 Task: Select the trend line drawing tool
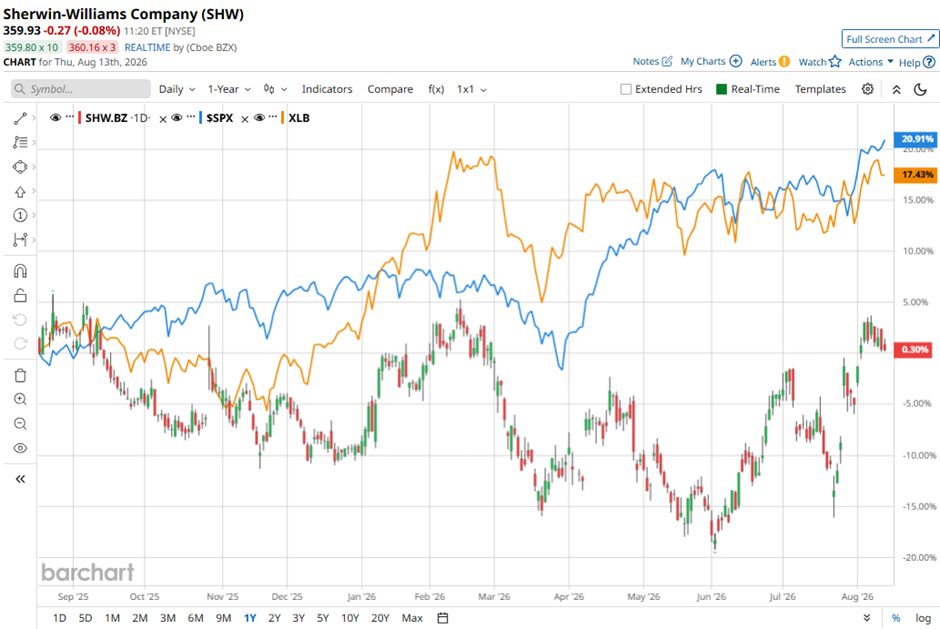click(20, 118)
